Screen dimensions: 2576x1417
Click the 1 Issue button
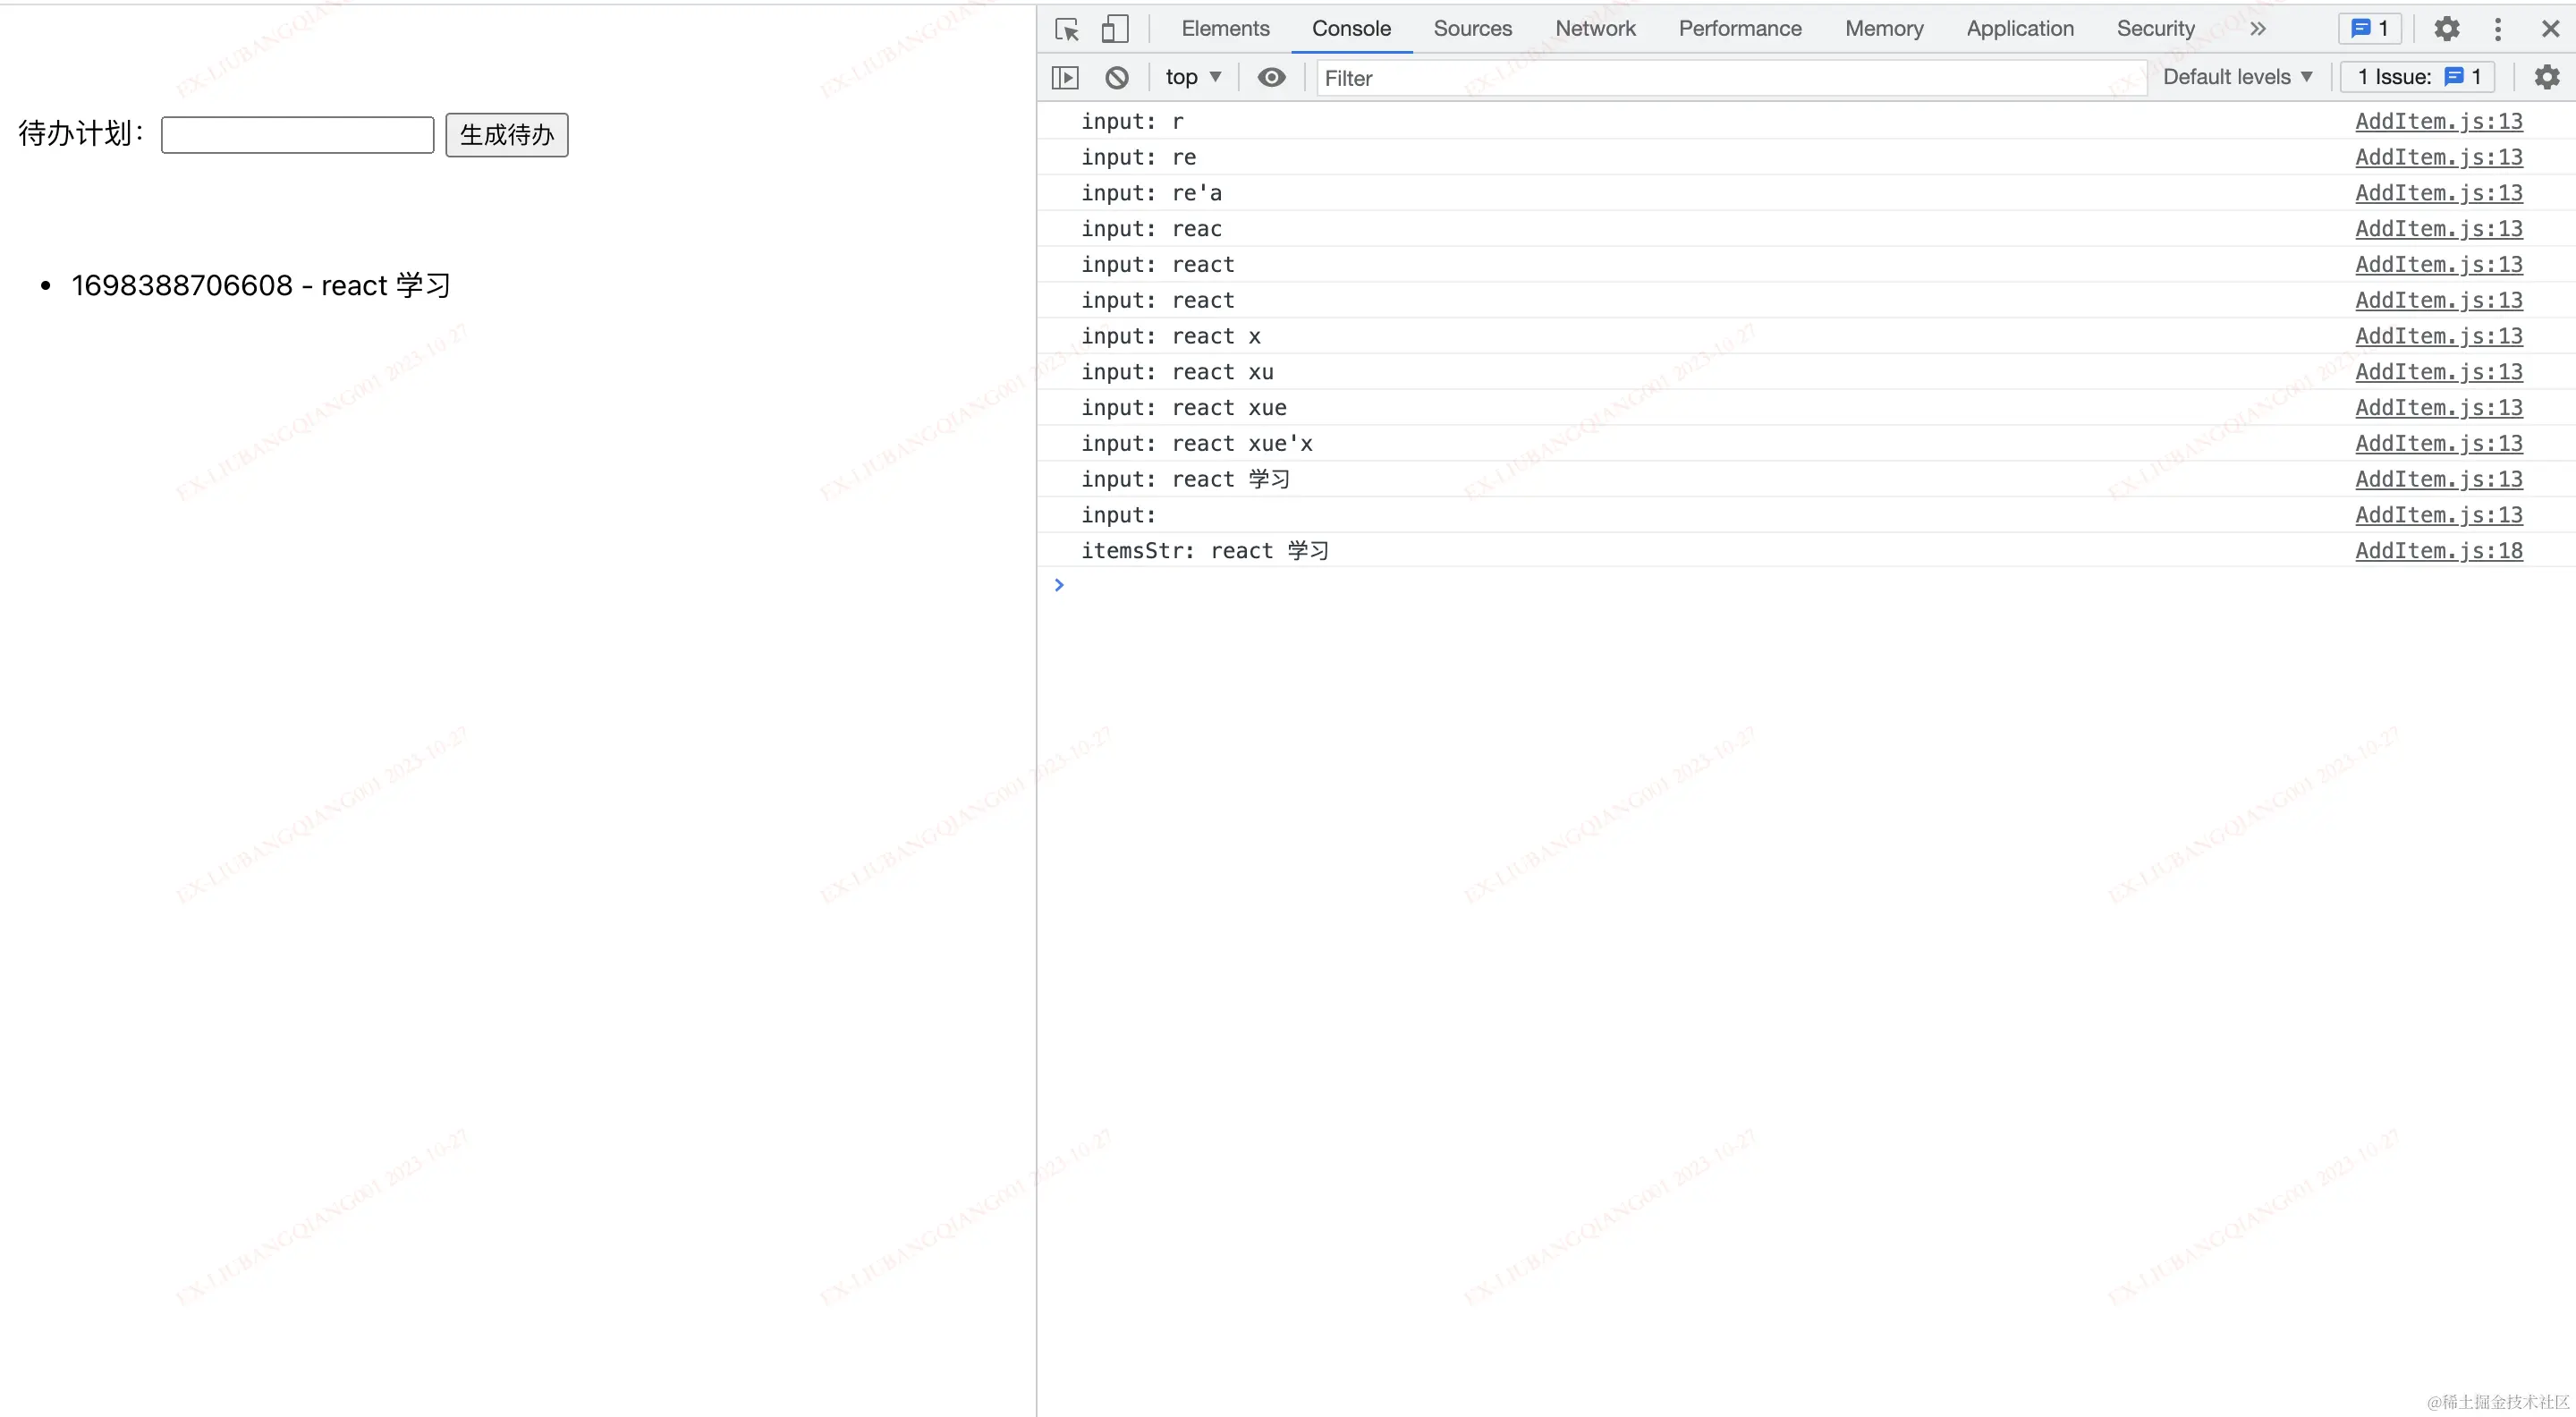pyautogui.click(x=2416, y=77)
